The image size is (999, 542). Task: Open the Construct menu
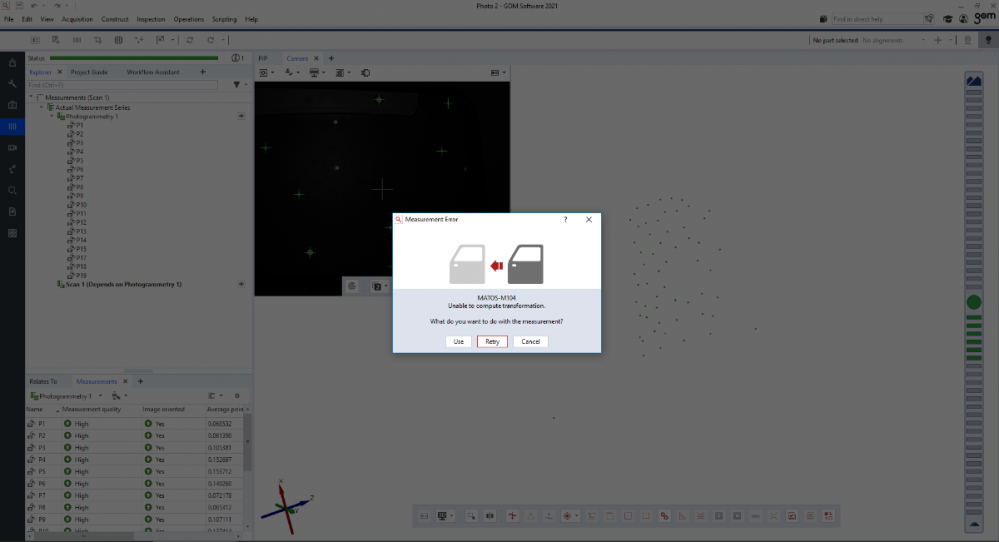115,19
